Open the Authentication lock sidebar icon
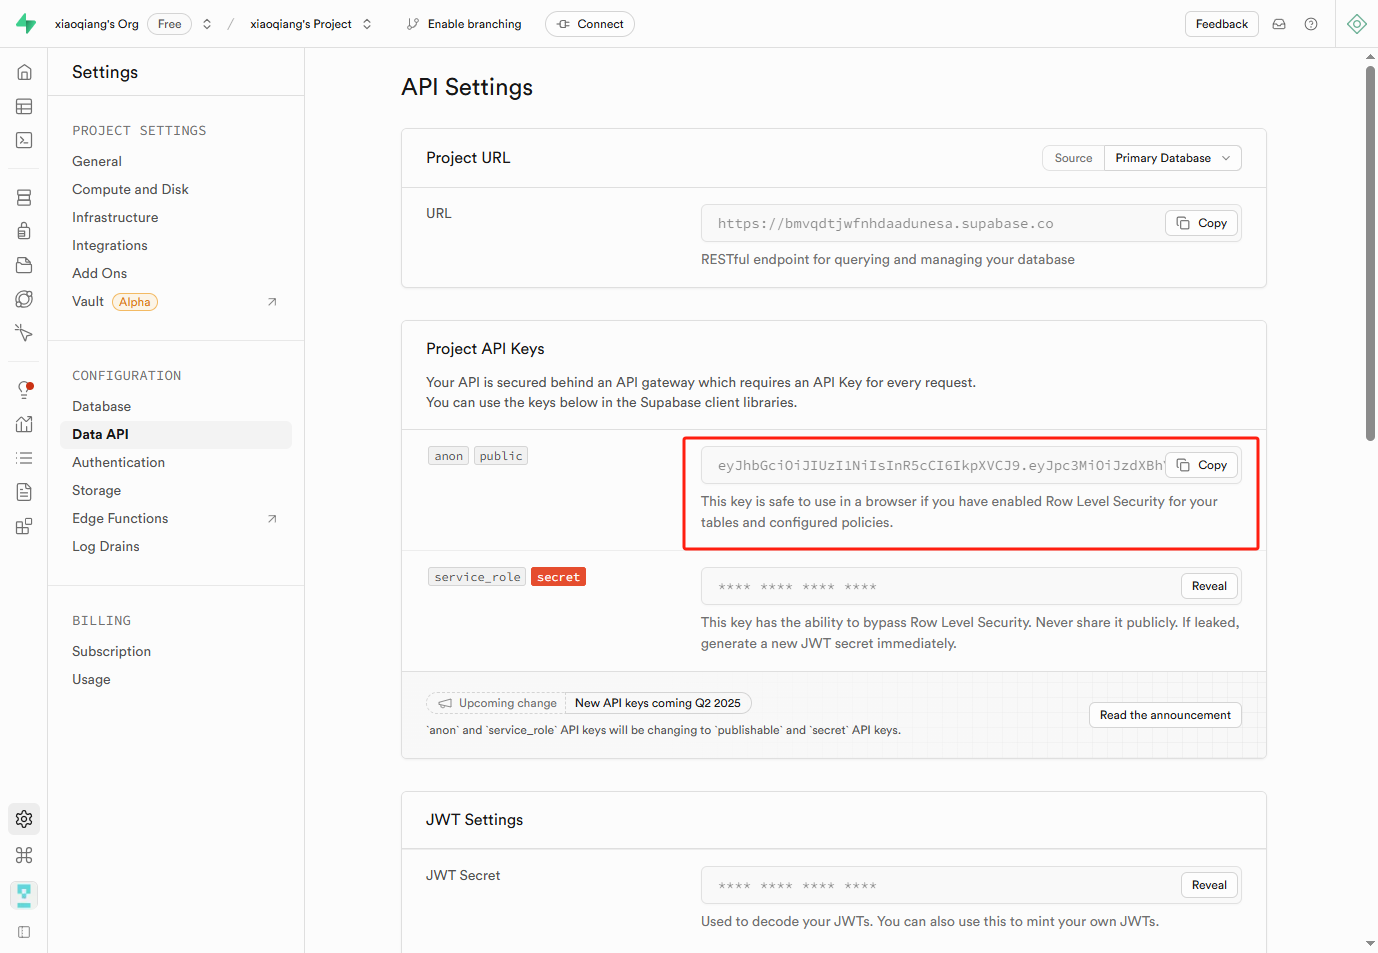Image resolution: width=1378 pixels, height=953 pixels. tap(24, 231)
